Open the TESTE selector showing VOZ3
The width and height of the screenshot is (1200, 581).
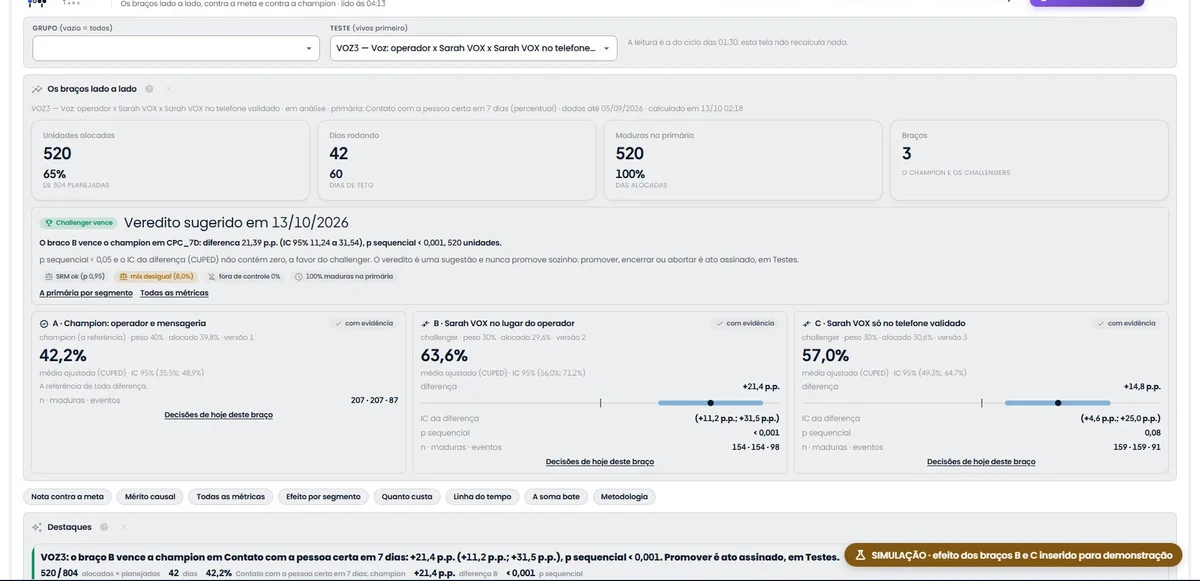tap(473, 48)
